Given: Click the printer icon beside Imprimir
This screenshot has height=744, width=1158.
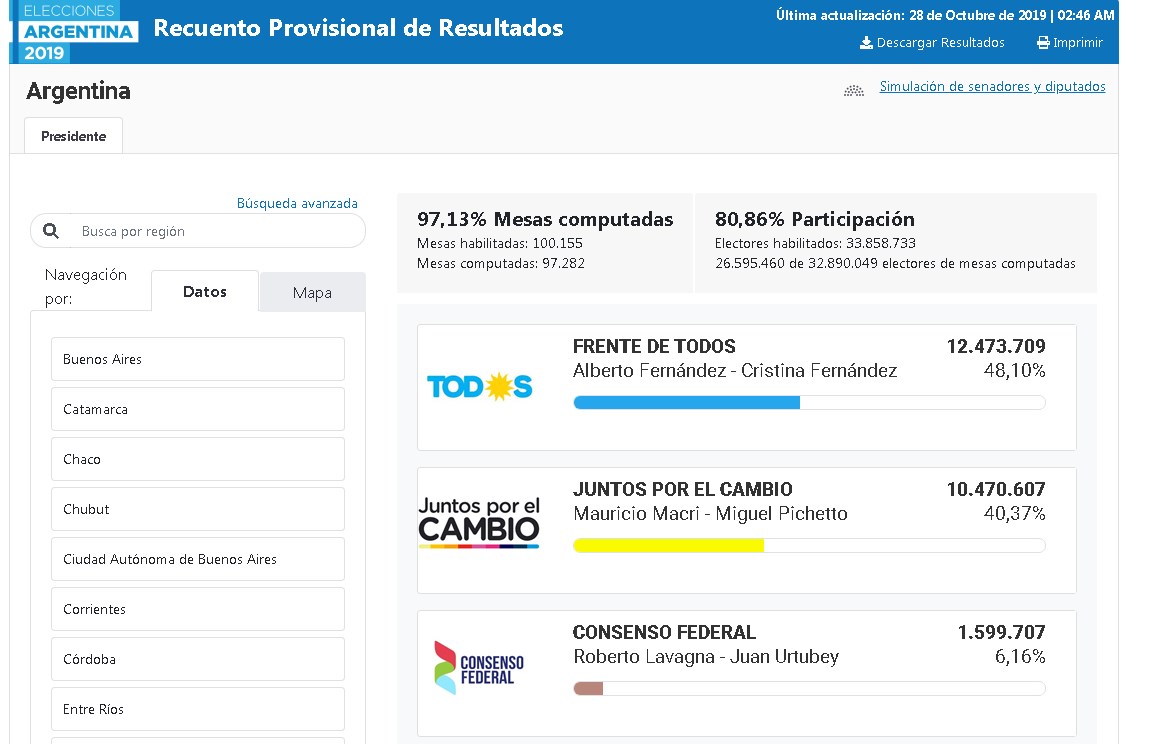Looking at the screenshot, I should (1043, 43).
